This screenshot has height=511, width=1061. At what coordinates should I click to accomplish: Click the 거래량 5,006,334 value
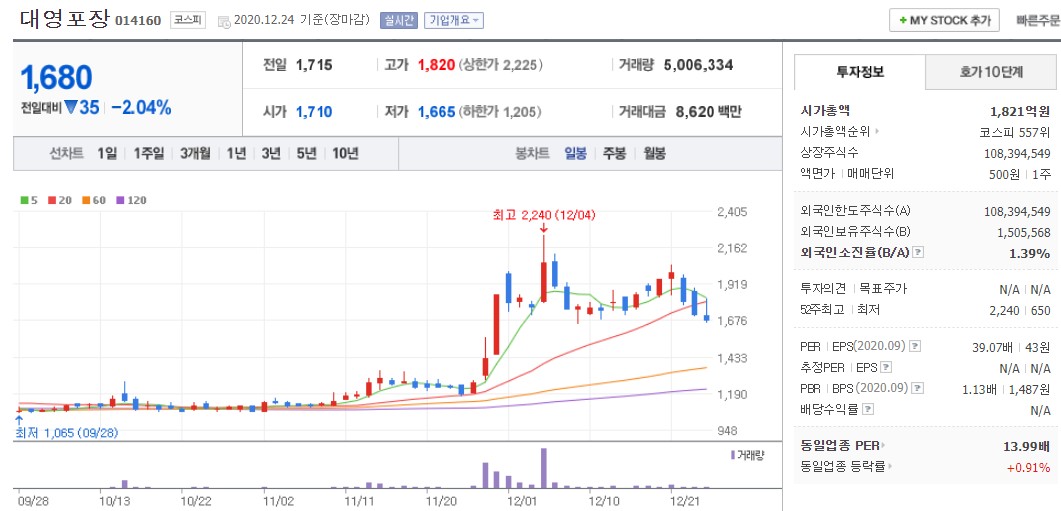pyautogui.click(x=698, y=66)
